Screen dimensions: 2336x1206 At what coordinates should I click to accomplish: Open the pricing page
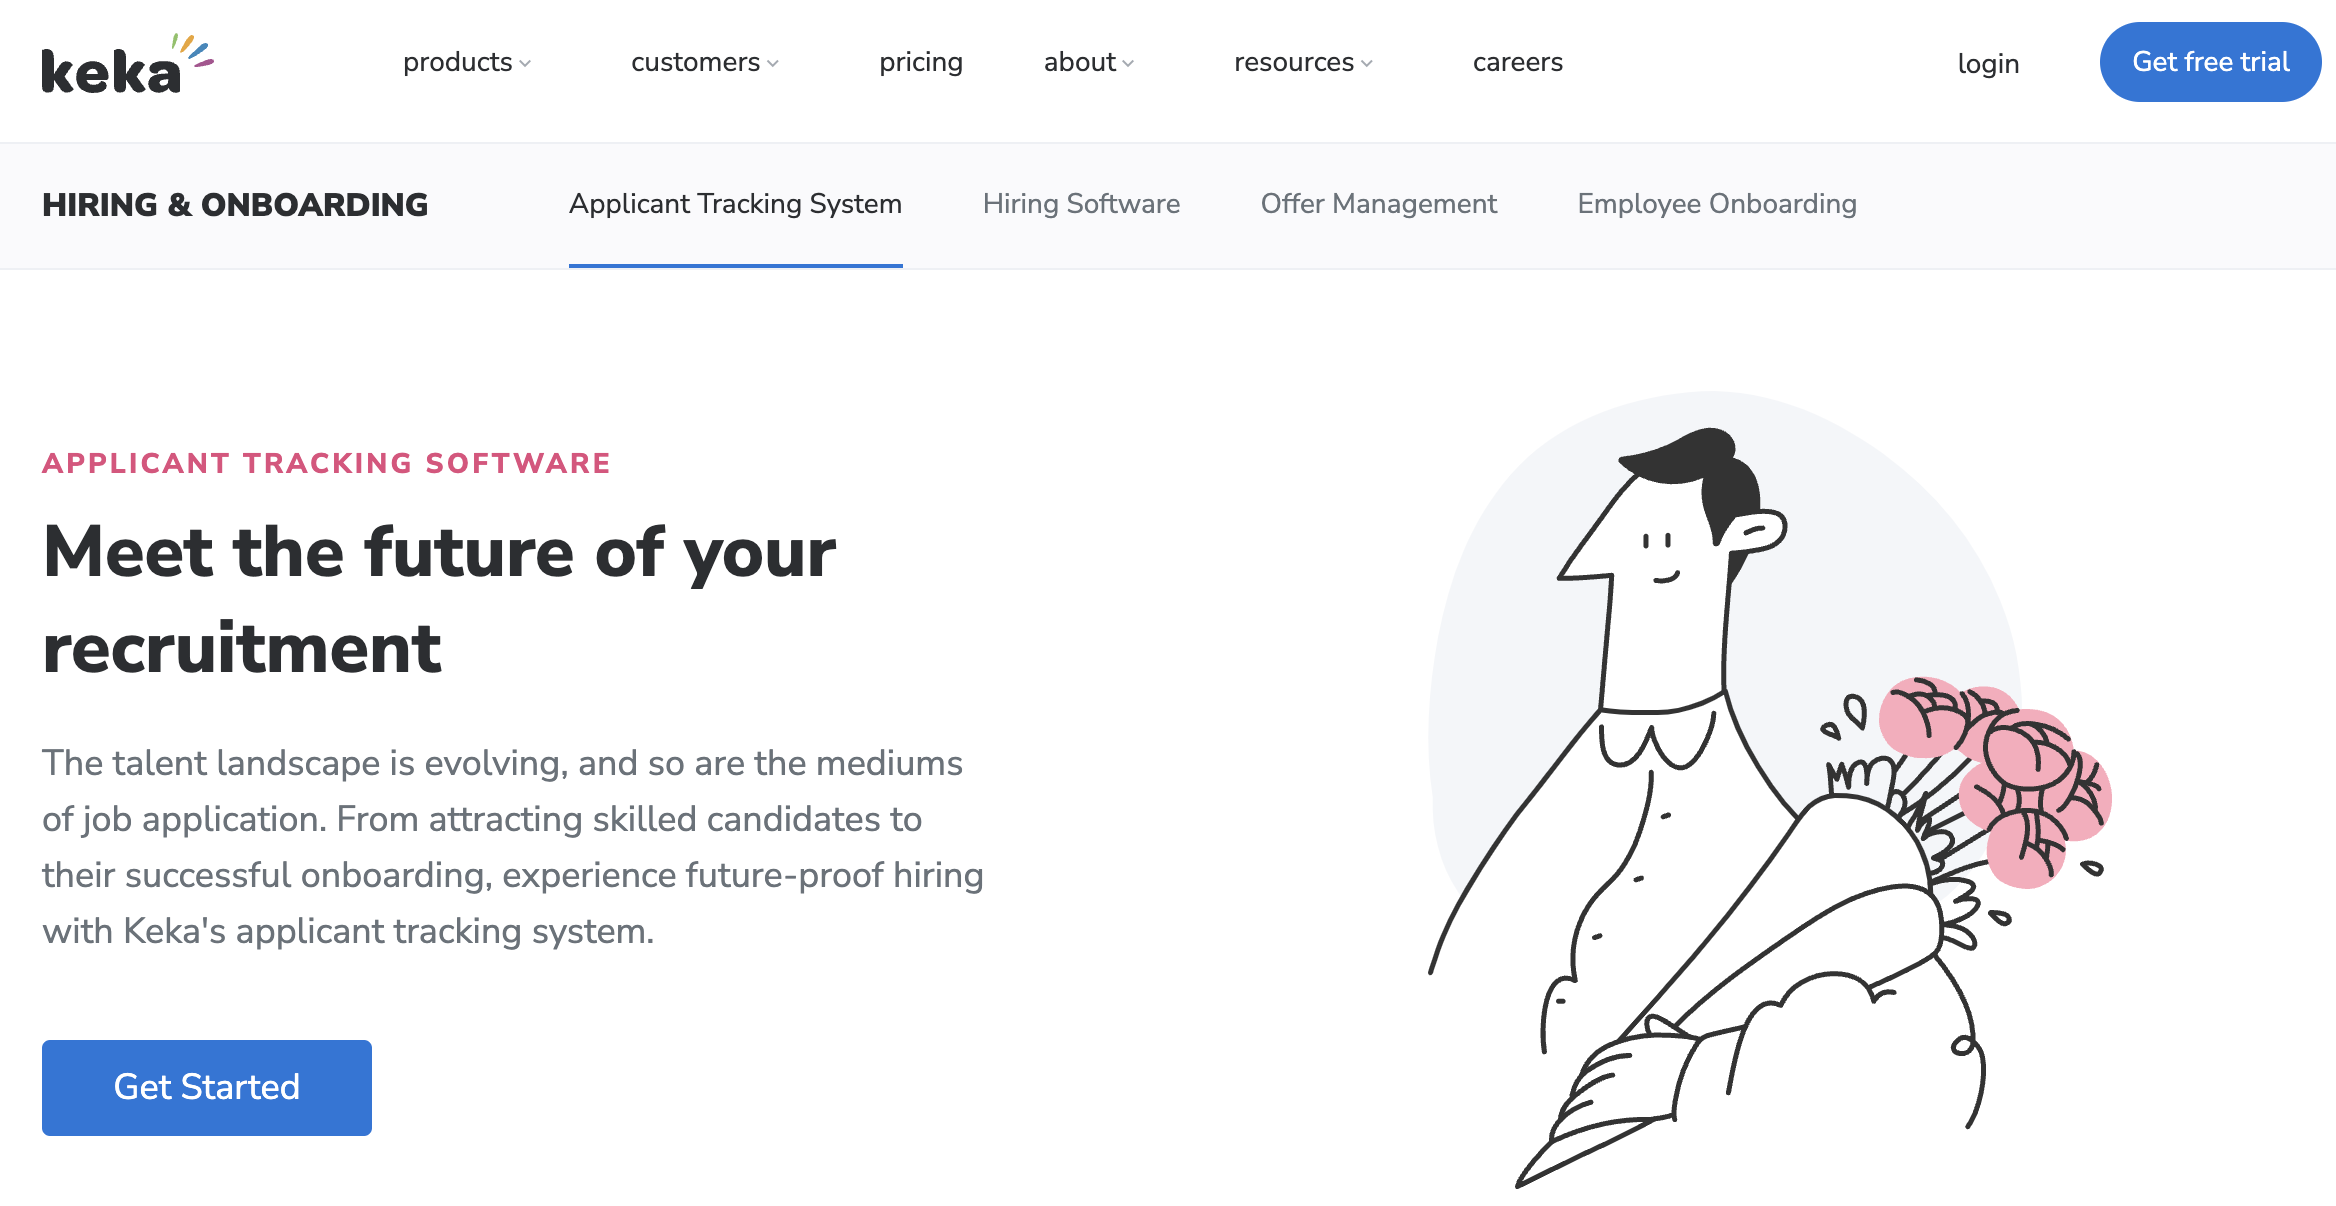pos(921,62)
